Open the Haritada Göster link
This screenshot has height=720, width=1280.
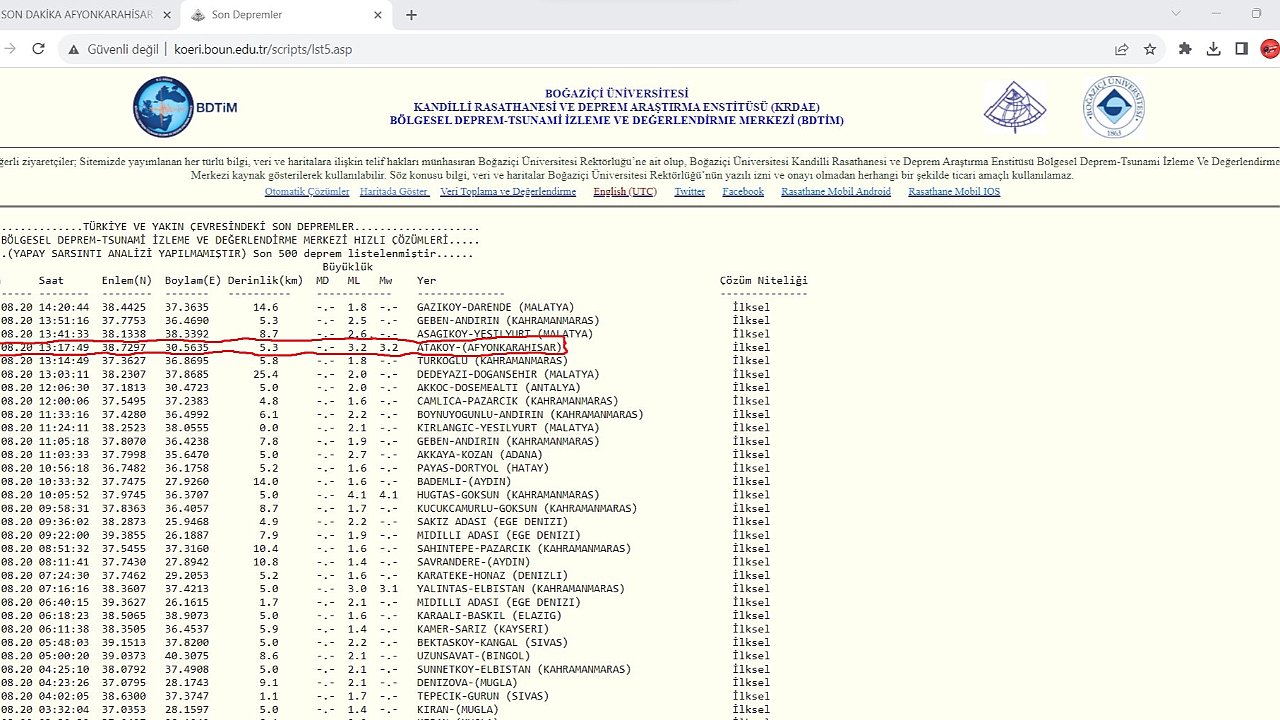394,192
